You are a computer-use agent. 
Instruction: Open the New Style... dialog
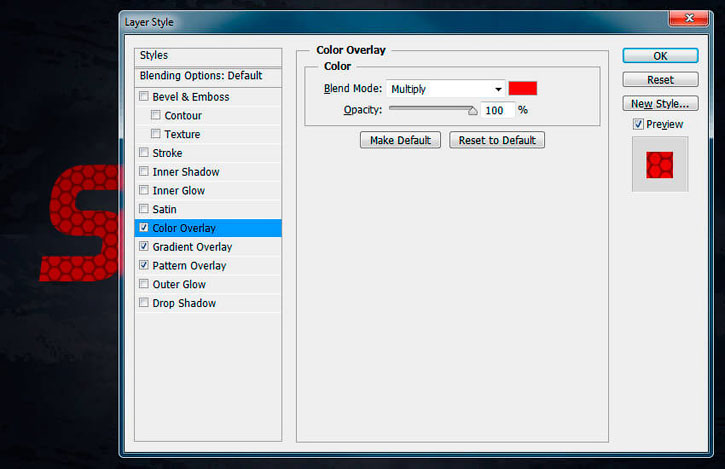[660, 104]
